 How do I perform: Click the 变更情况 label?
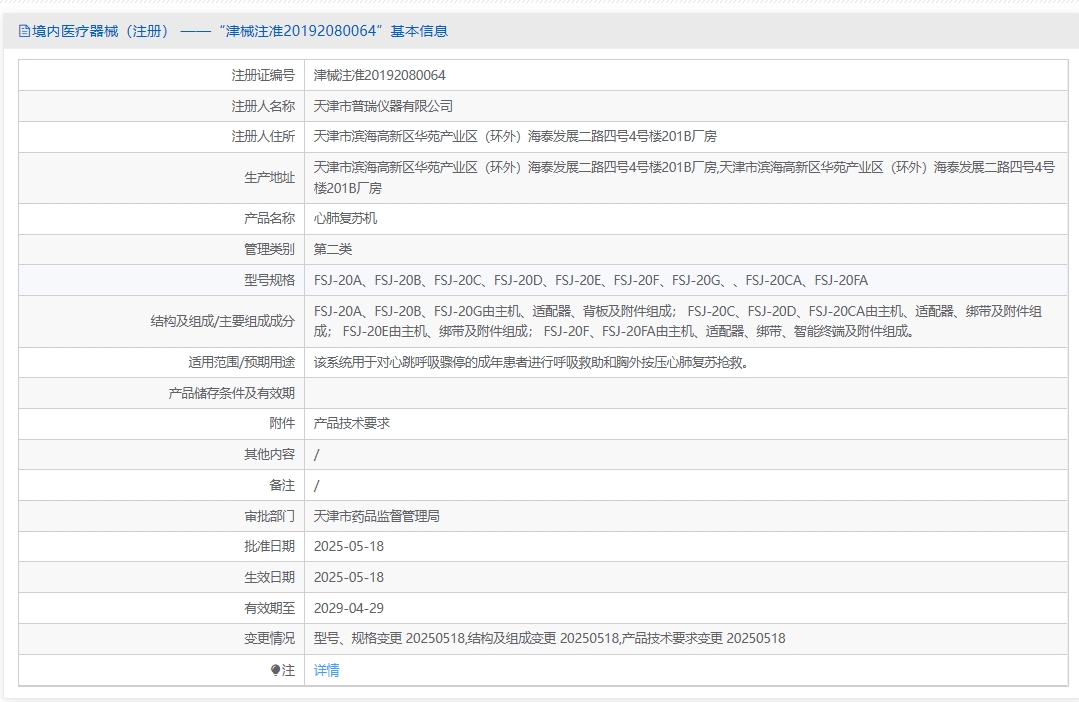pos(269,639)
